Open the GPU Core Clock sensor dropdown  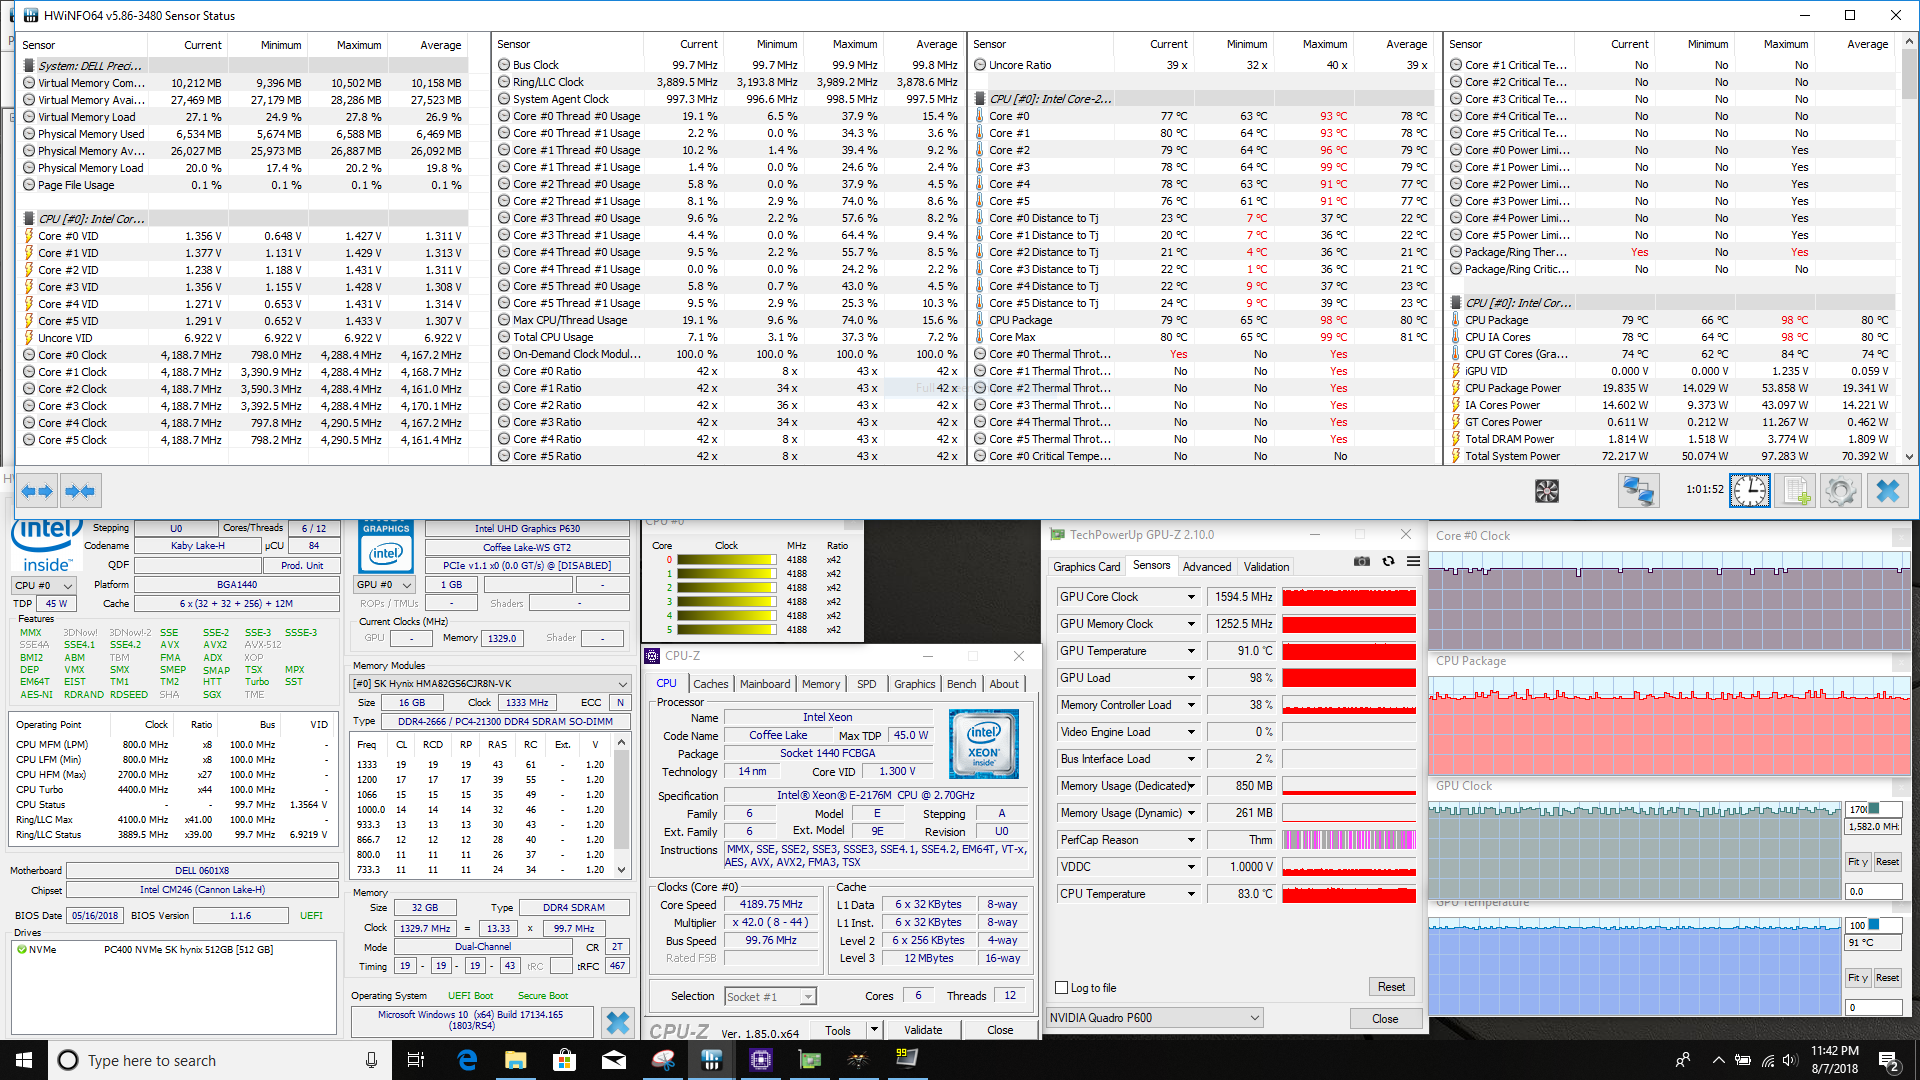pos(1191,597)
